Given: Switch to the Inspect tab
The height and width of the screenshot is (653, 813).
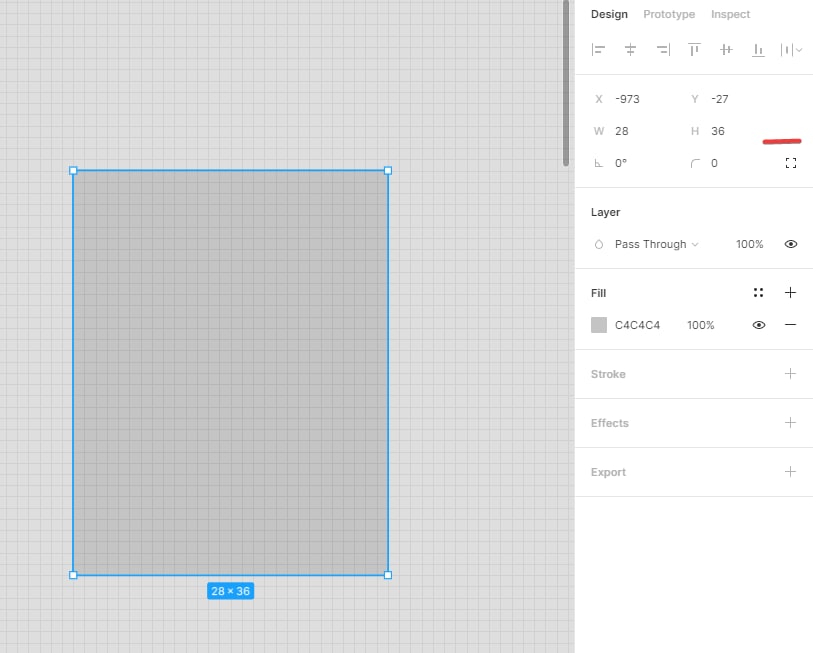Looking at the screenshot, I should pos(730,15).
